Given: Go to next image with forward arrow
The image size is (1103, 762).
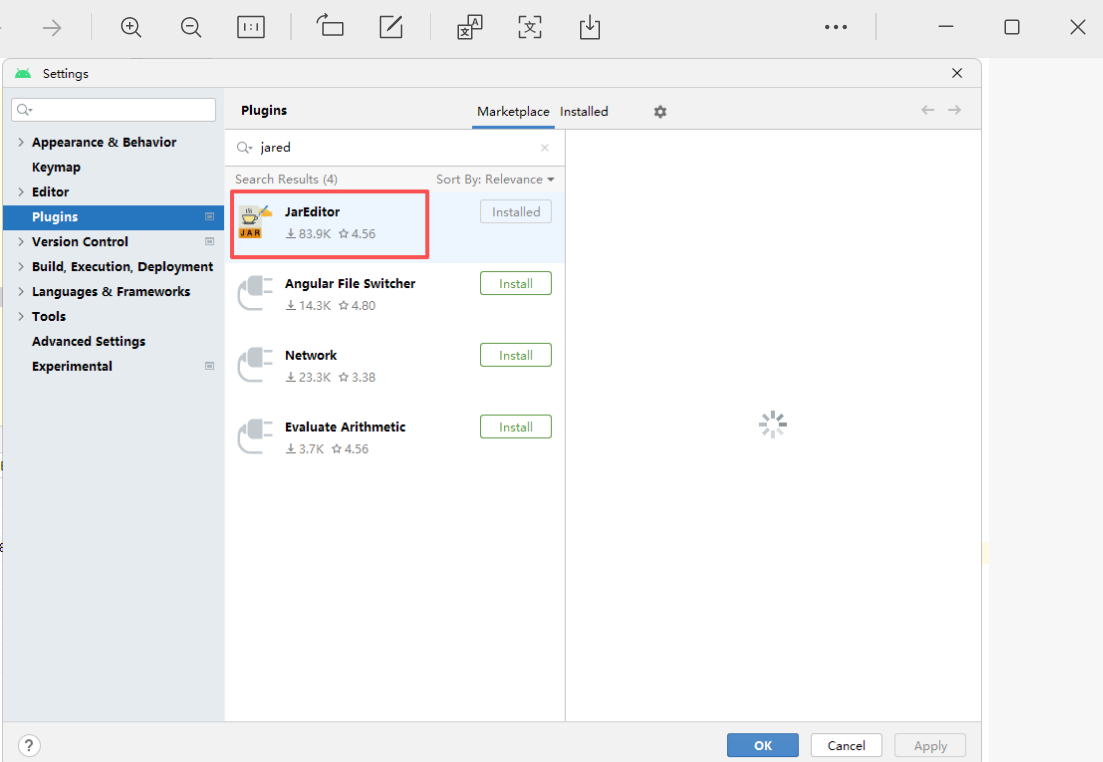Looking at the screenshot, I should (51, 27).
